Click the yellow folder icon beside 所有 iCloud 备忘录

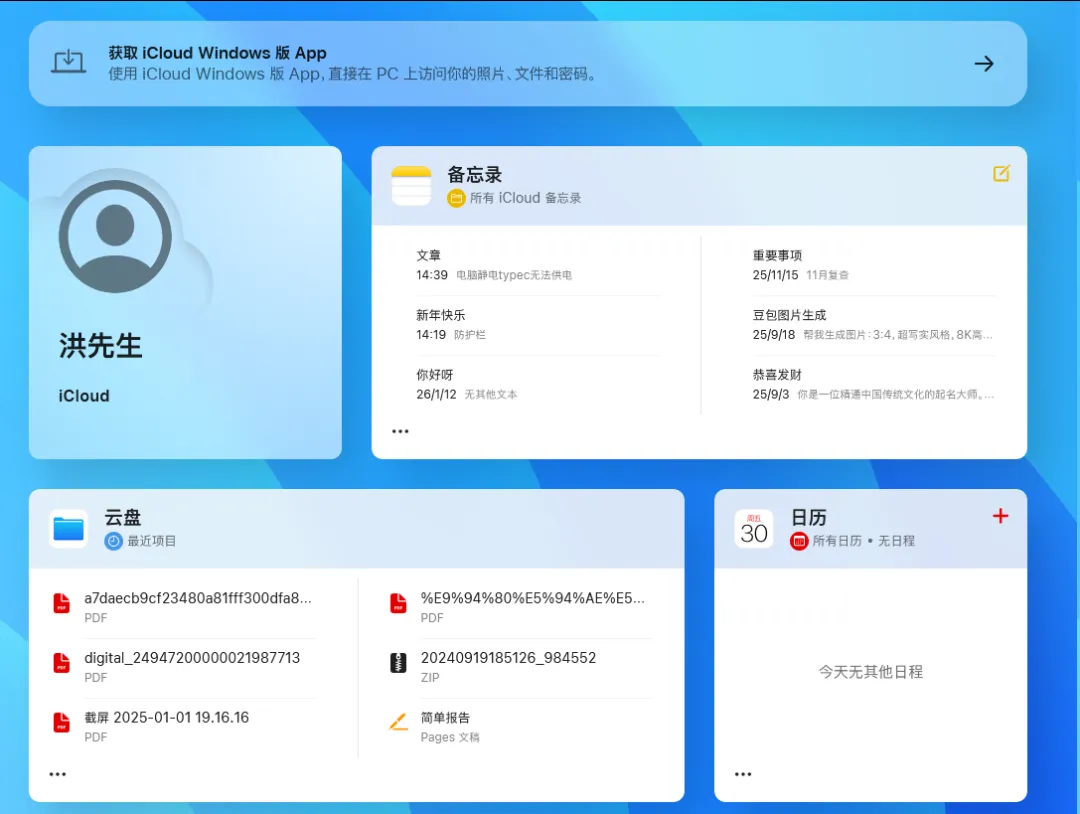456,198
